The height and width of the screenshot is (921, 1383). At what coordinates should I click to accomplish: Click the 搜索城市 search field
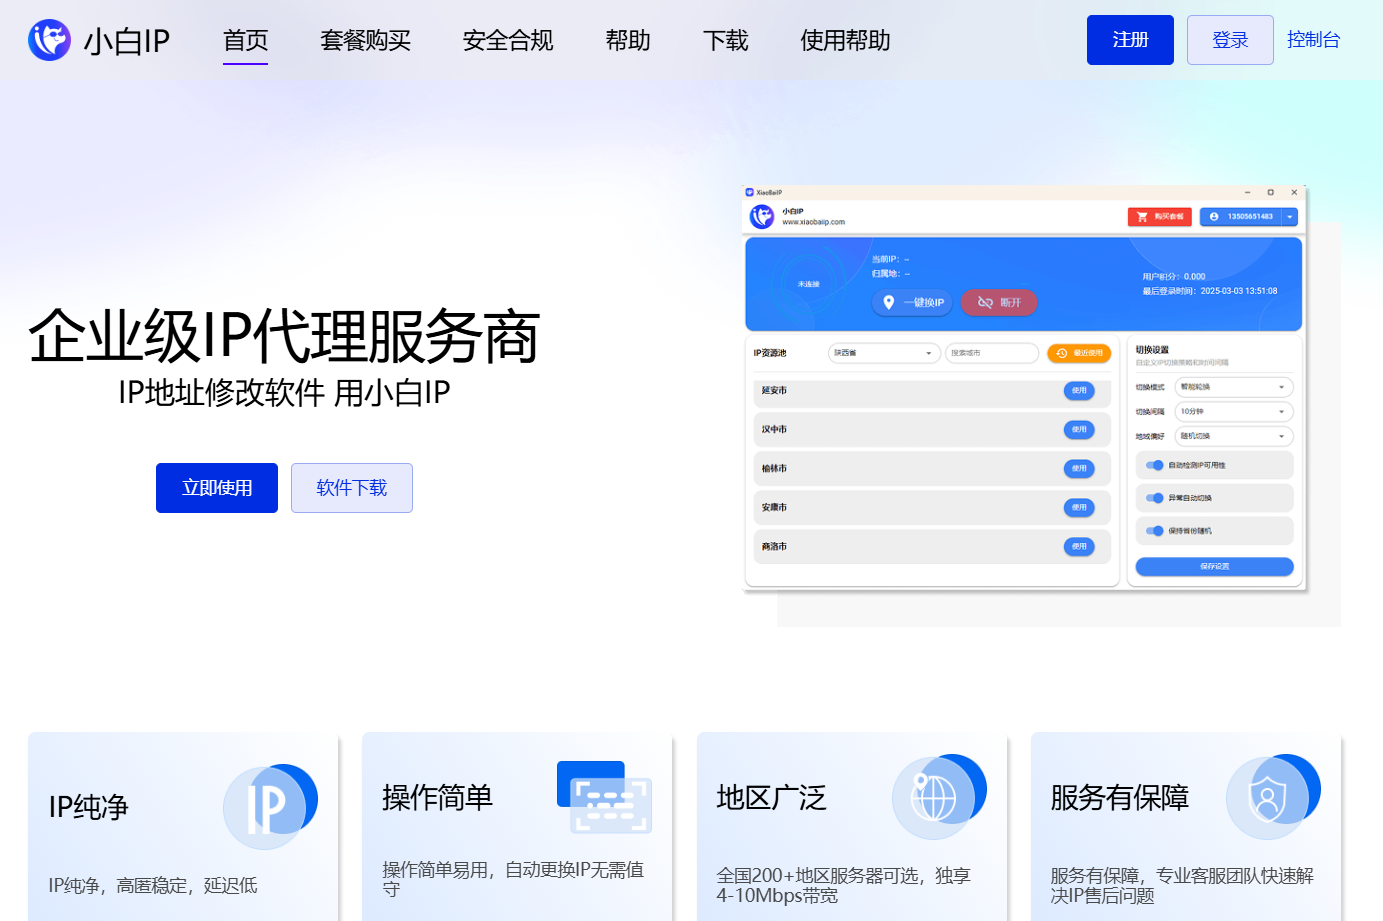[x=992, y=353]
